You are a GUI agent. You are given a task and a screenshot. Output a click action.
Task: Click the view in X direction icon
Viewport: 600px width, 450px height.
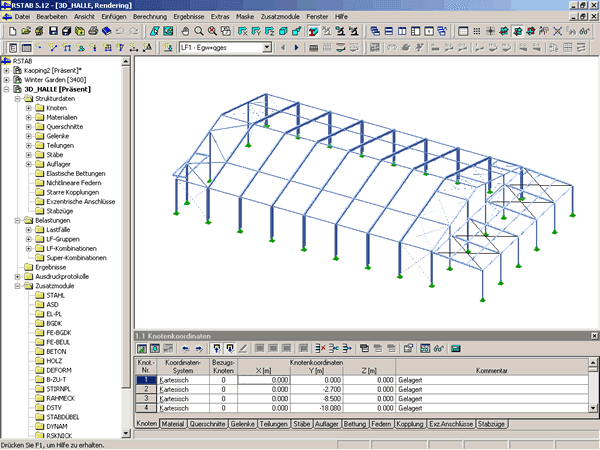(x=243, y=31)
